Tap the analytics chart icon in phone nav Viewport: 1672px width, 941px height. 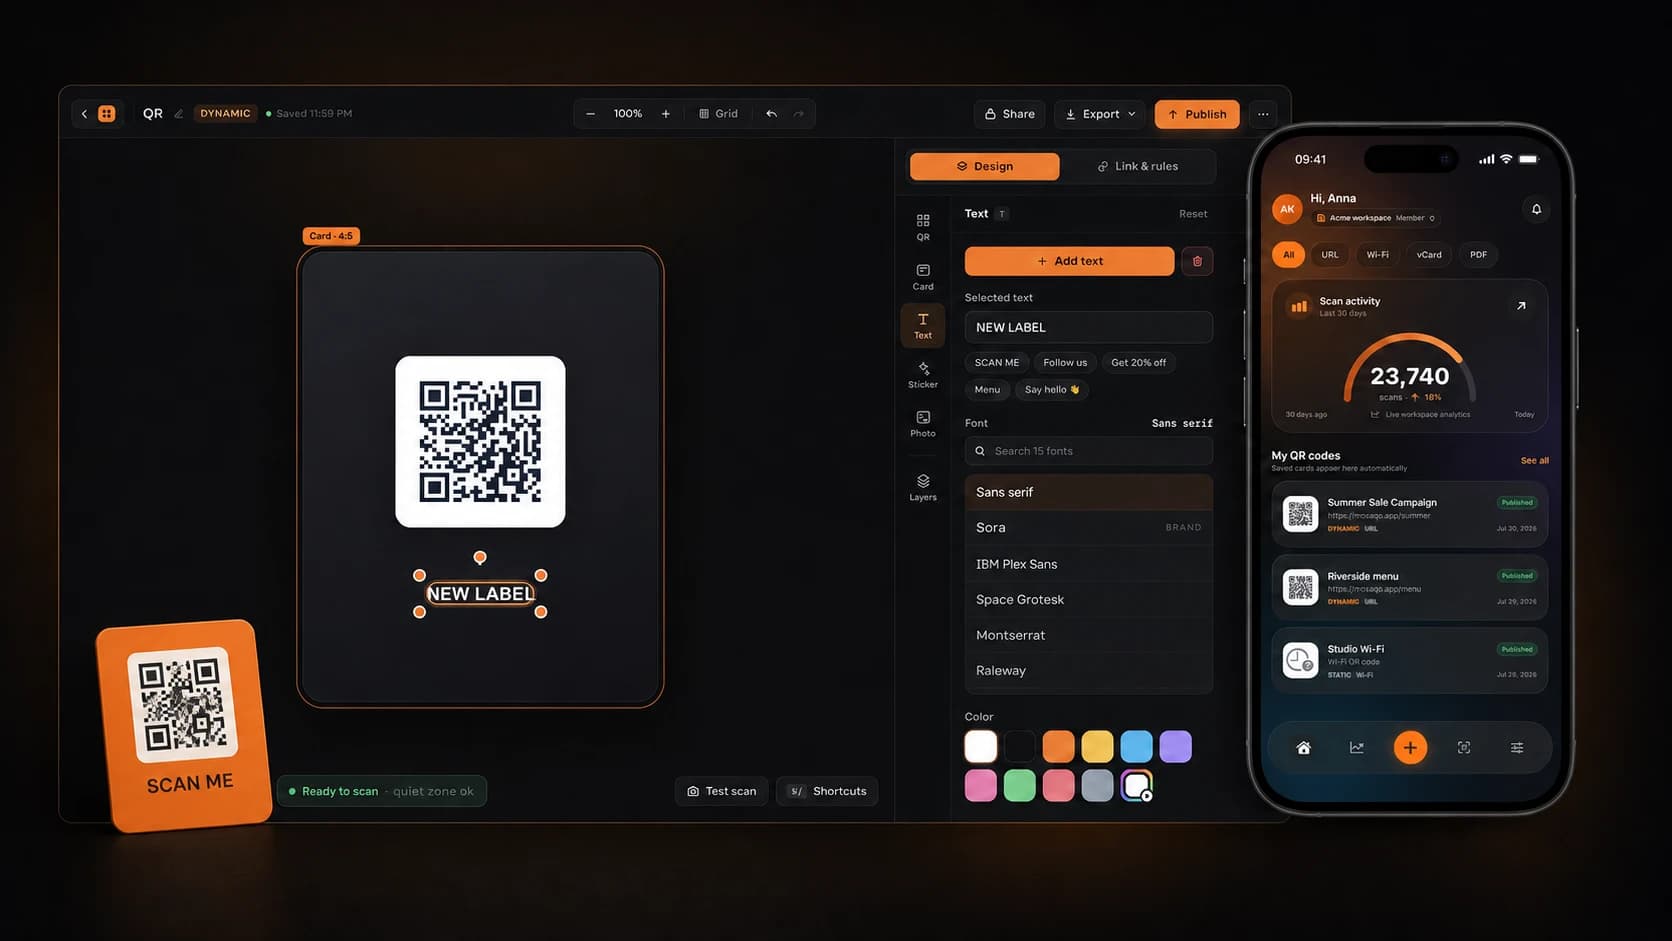tap(1357, 748)
